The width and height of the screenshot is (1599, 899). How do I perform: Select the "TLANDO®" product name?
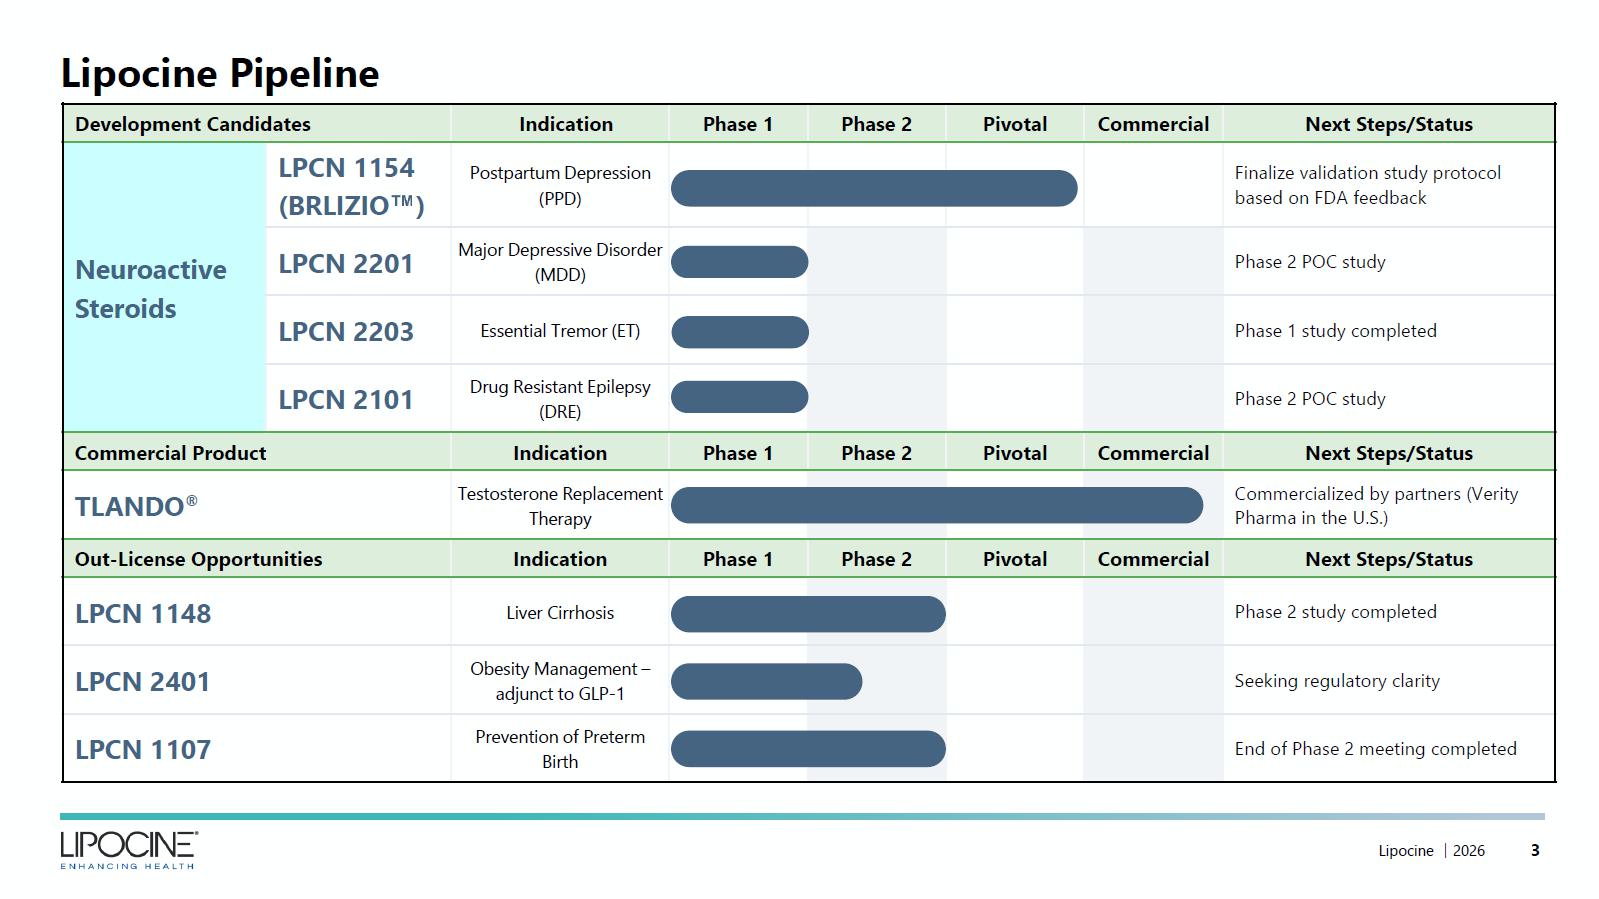pos(136,506)
